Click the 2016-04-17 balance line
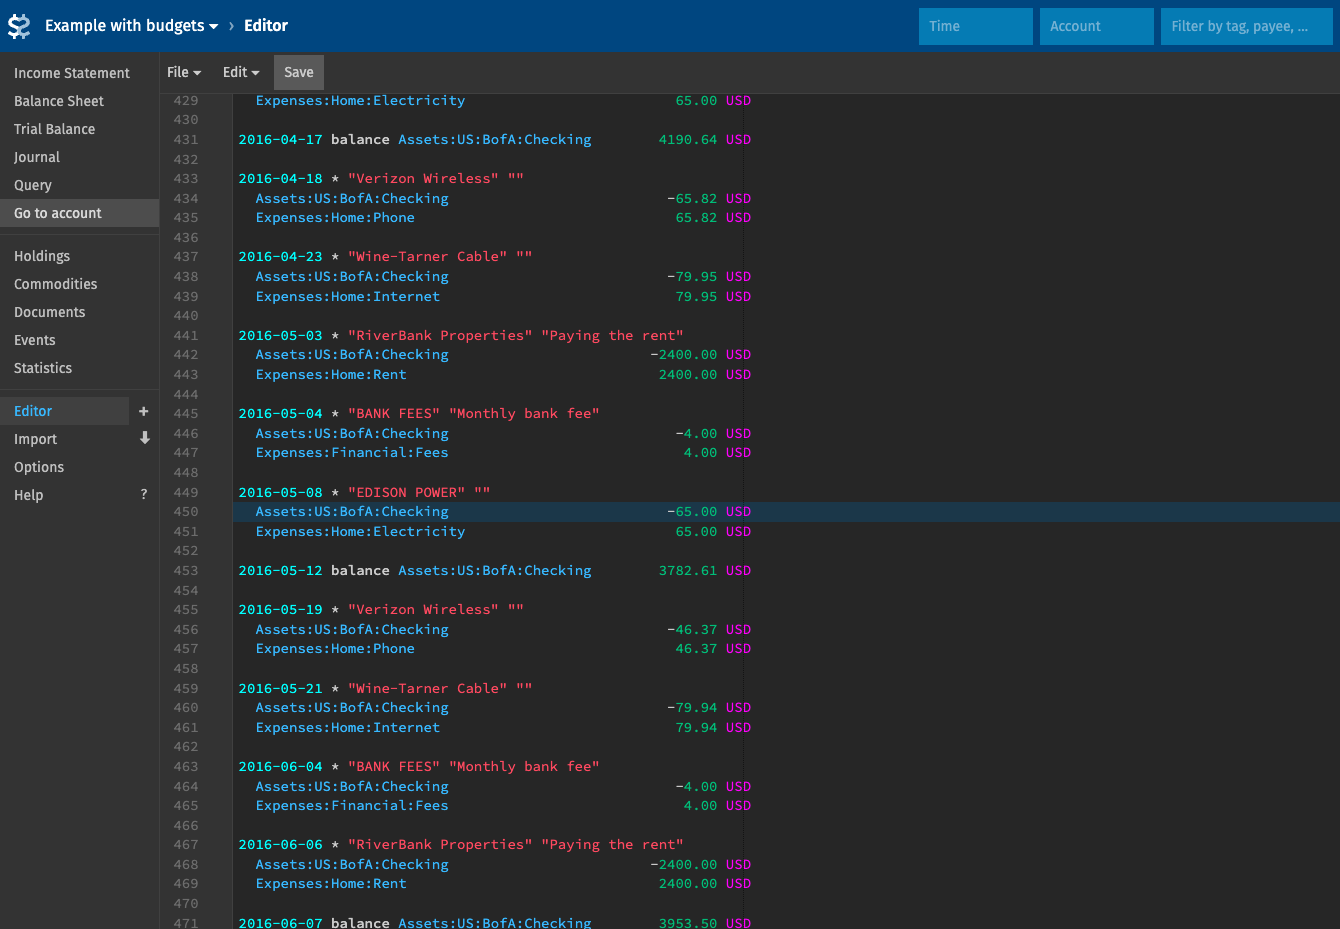The image size is (1340, 929). click(x=494, y=140)
